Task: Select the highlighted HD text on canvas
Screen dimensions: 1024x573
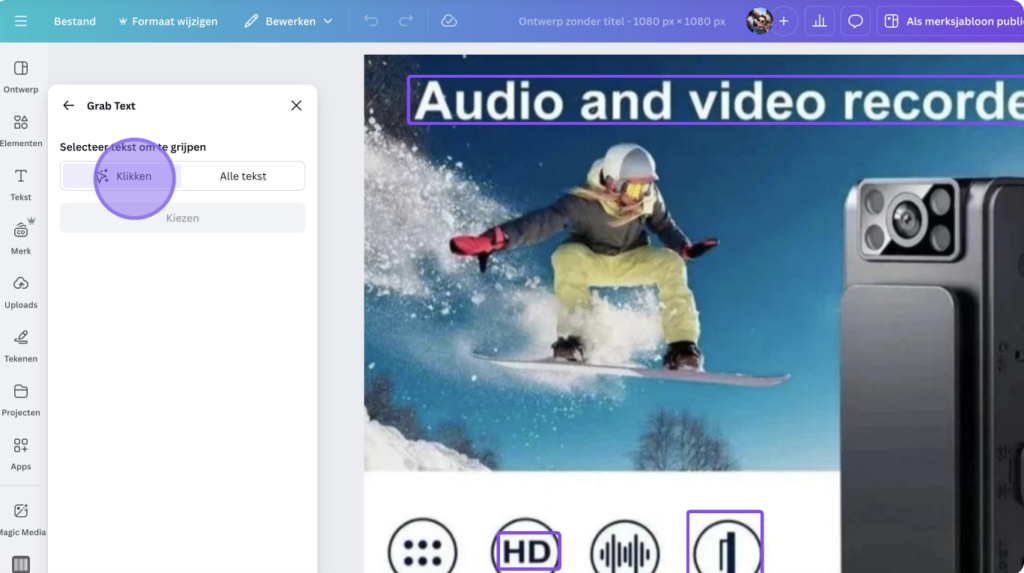Action: click(x=528, y=551)
